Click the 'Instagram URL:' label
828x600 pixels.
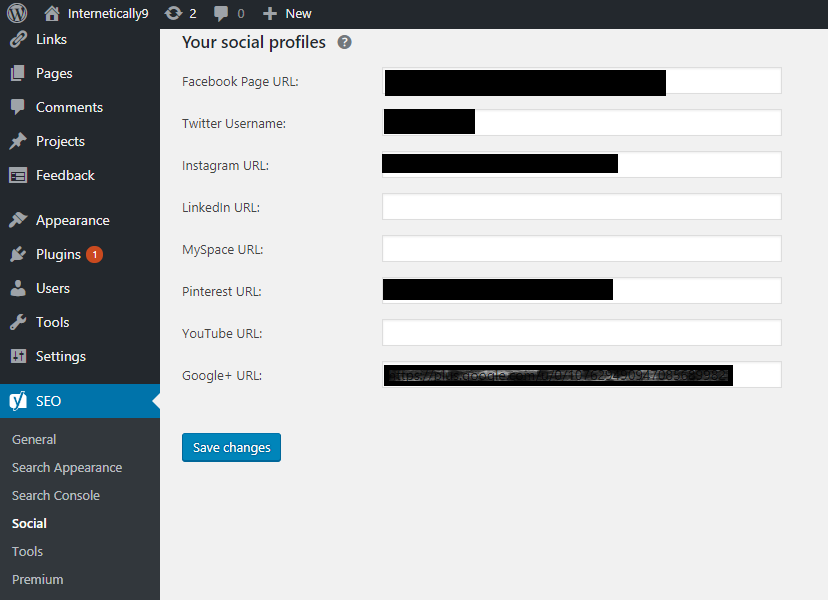[x=225, y=166]
